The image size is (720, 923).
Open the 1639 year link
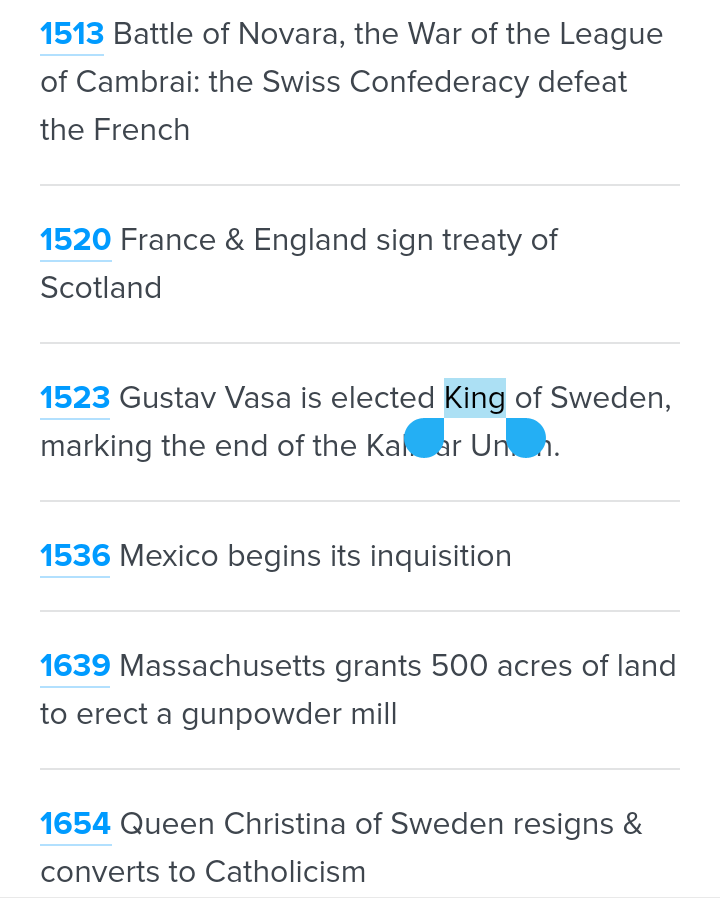(75, 667)
